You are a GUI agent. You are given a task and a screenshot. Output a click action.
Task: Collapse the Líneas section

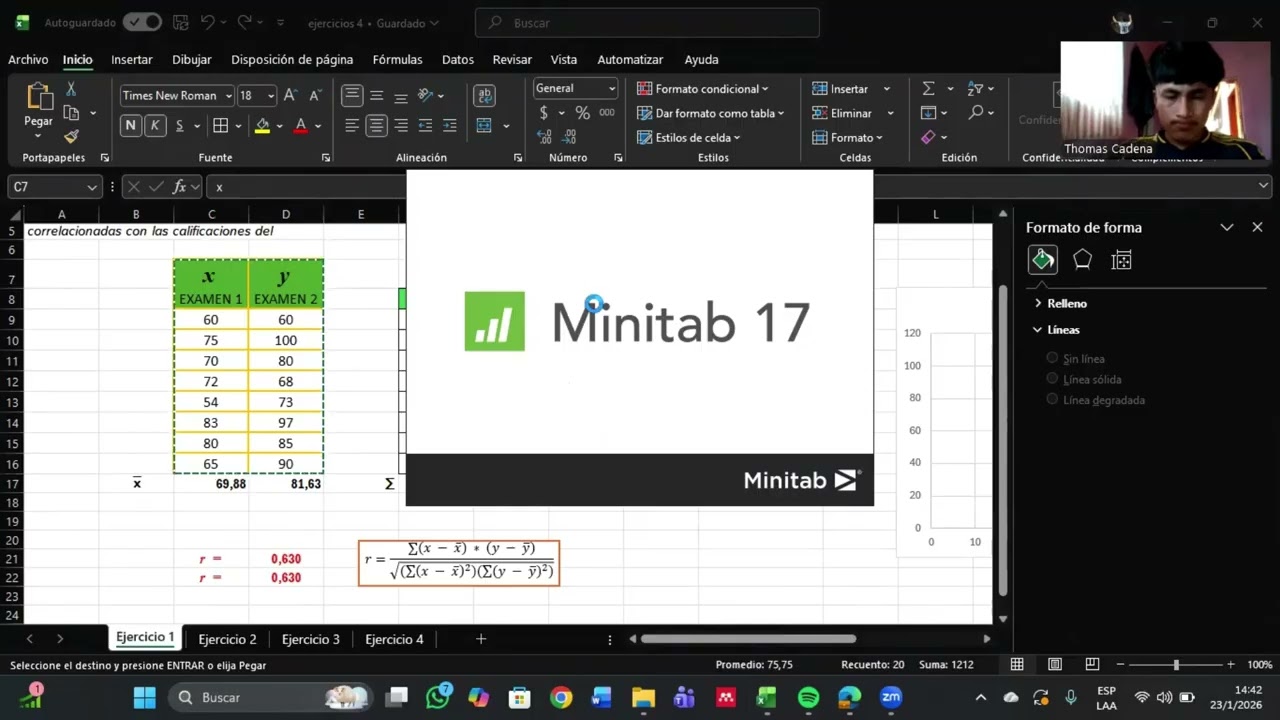tap(1056, 329)
